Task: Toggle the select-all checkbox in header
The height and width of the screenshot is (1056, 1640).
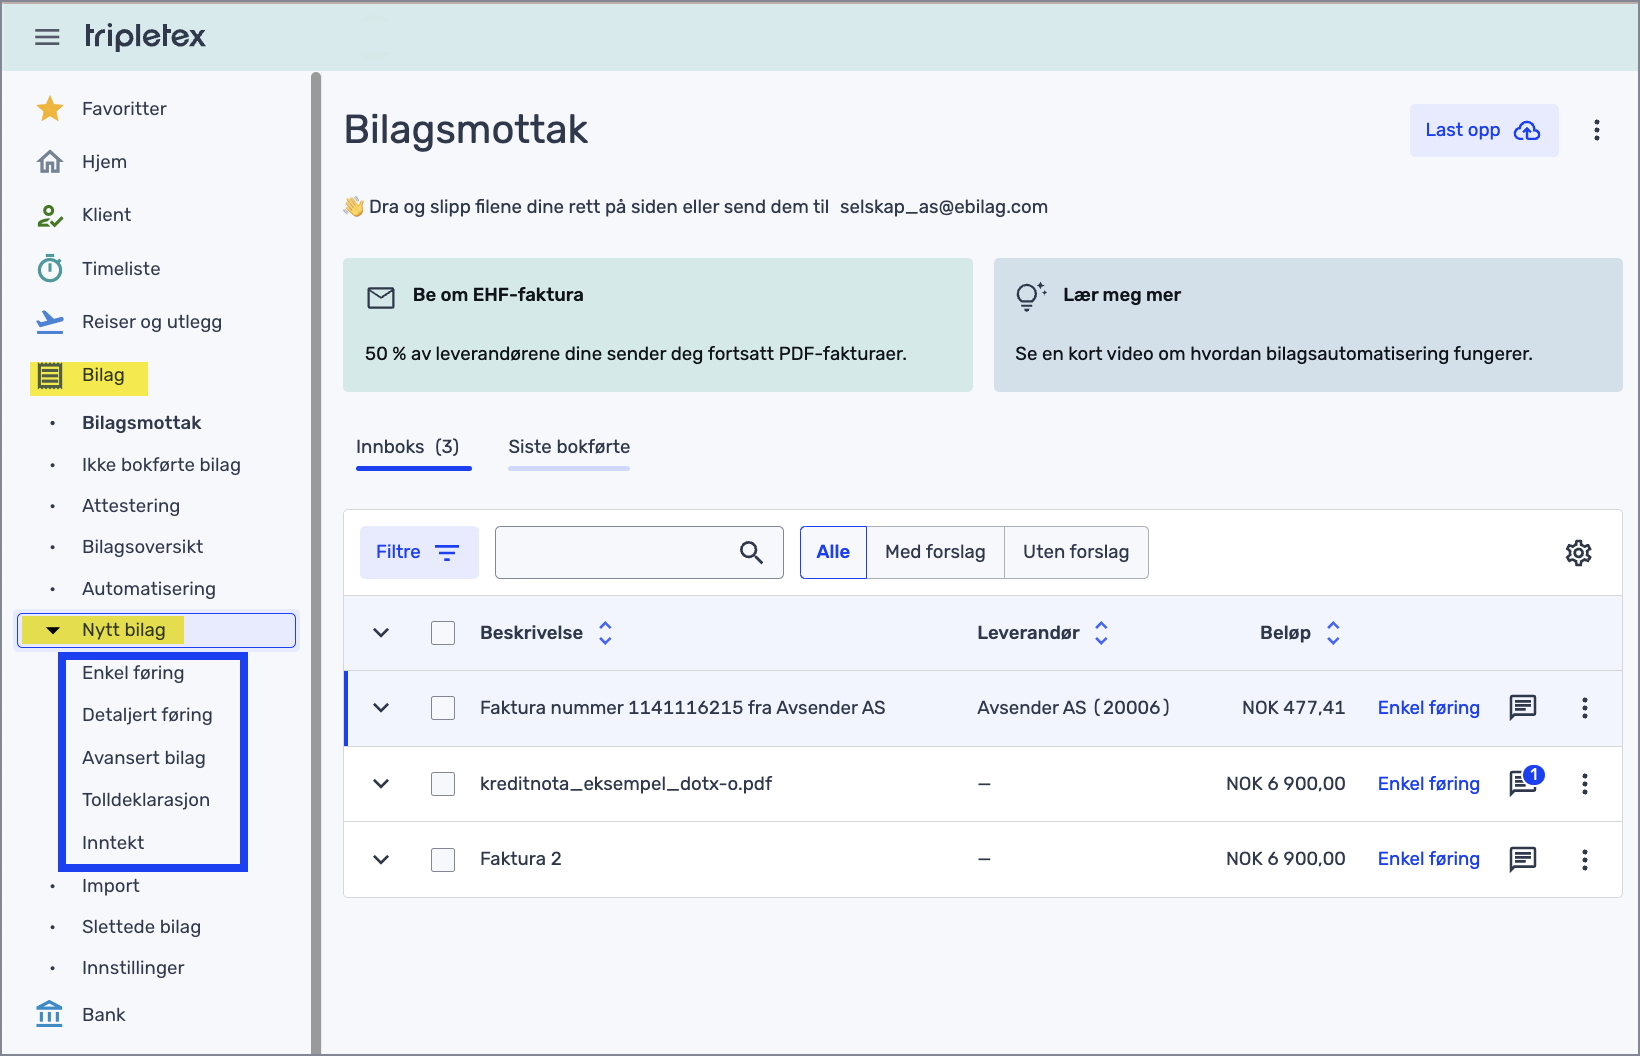Action: tap(443, 633)
